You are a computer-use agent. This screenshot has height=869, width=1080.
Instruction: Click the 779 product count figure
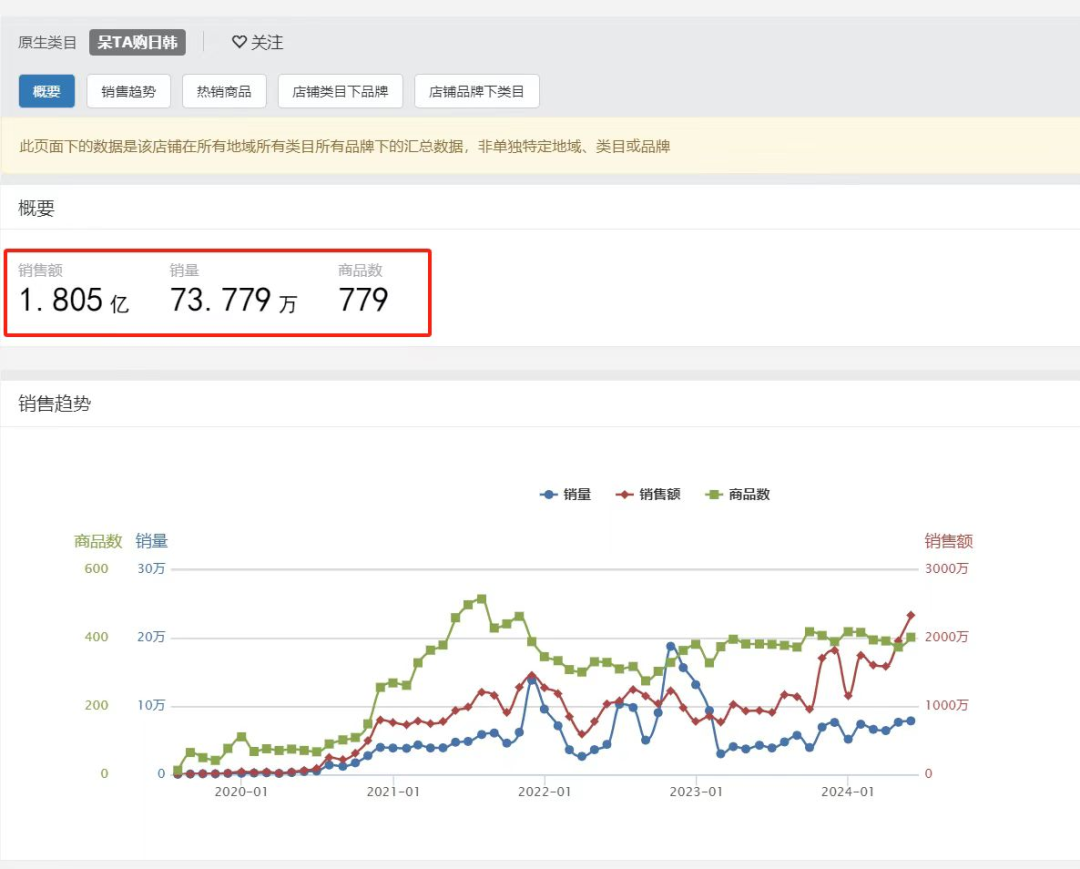pos(363,299)
